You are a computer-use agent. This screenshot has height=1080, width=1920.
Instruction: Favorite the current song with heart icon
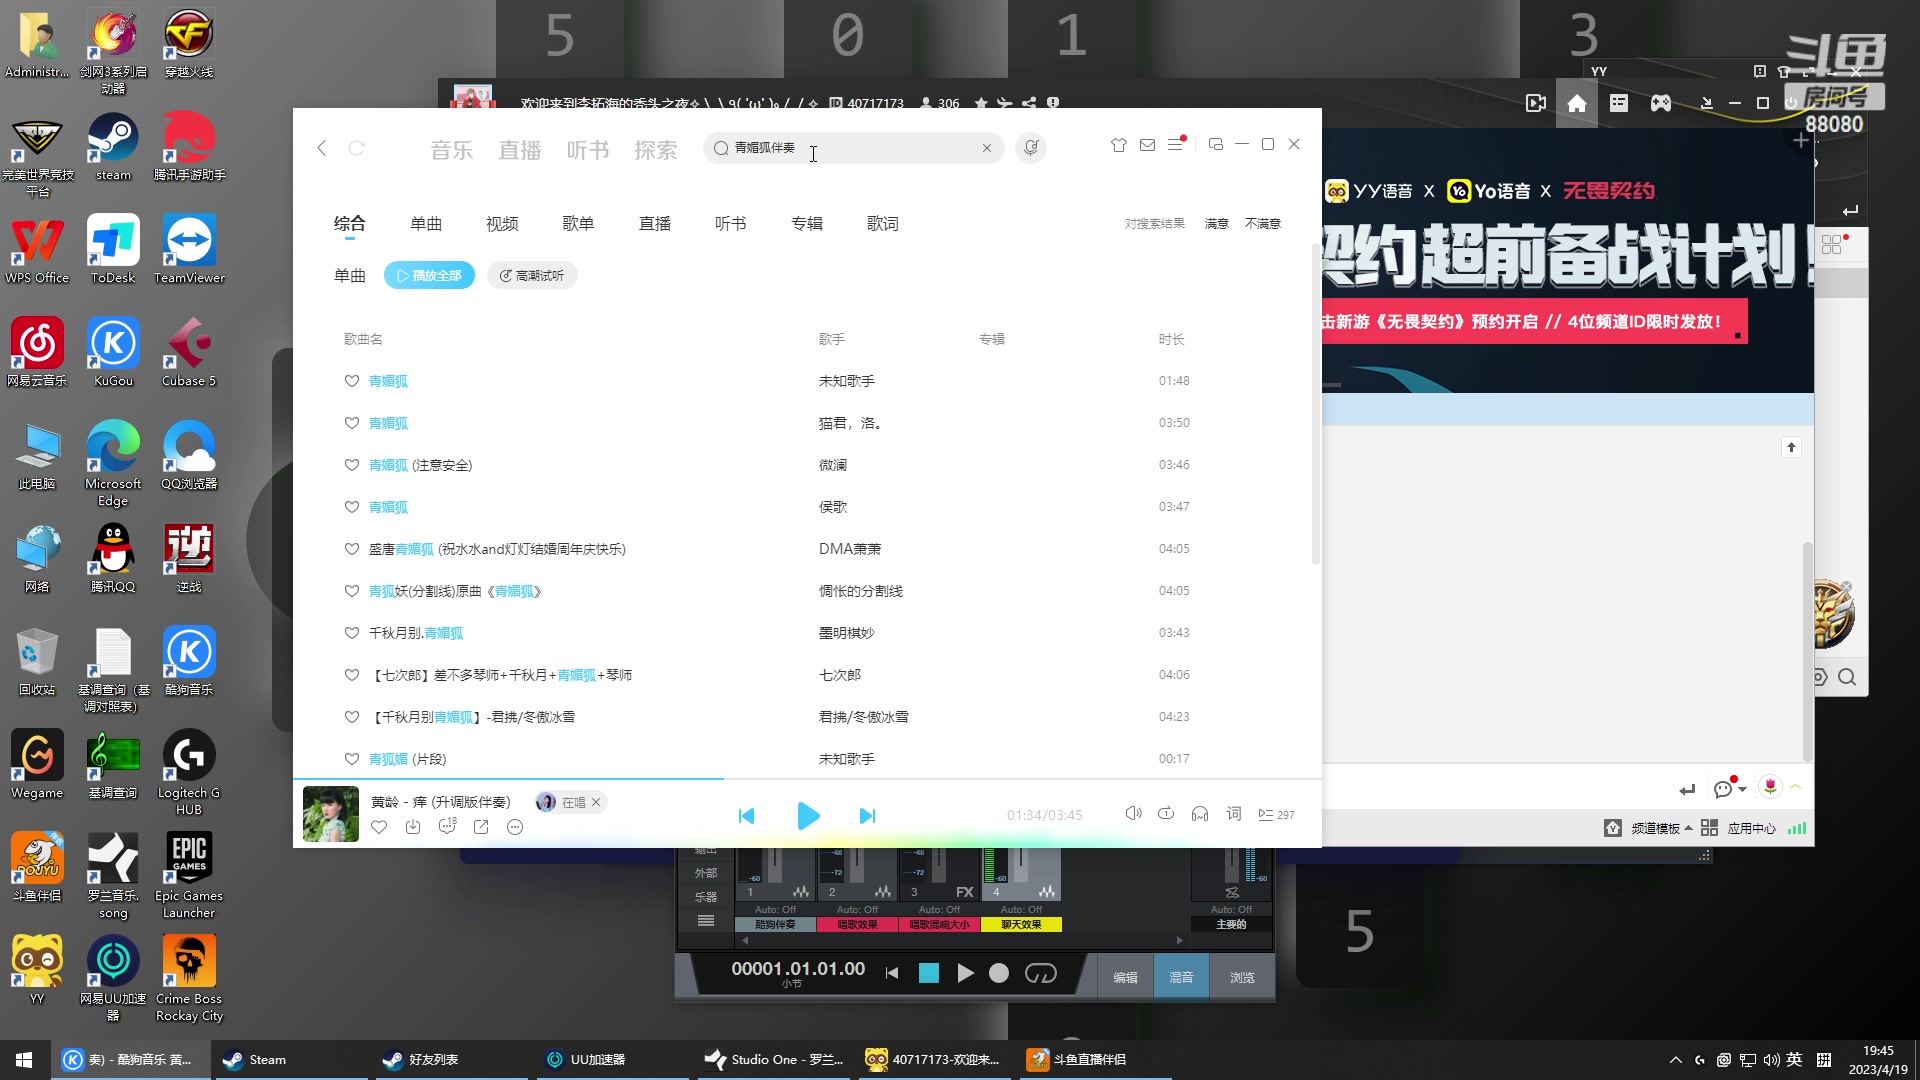click(379, 827)
